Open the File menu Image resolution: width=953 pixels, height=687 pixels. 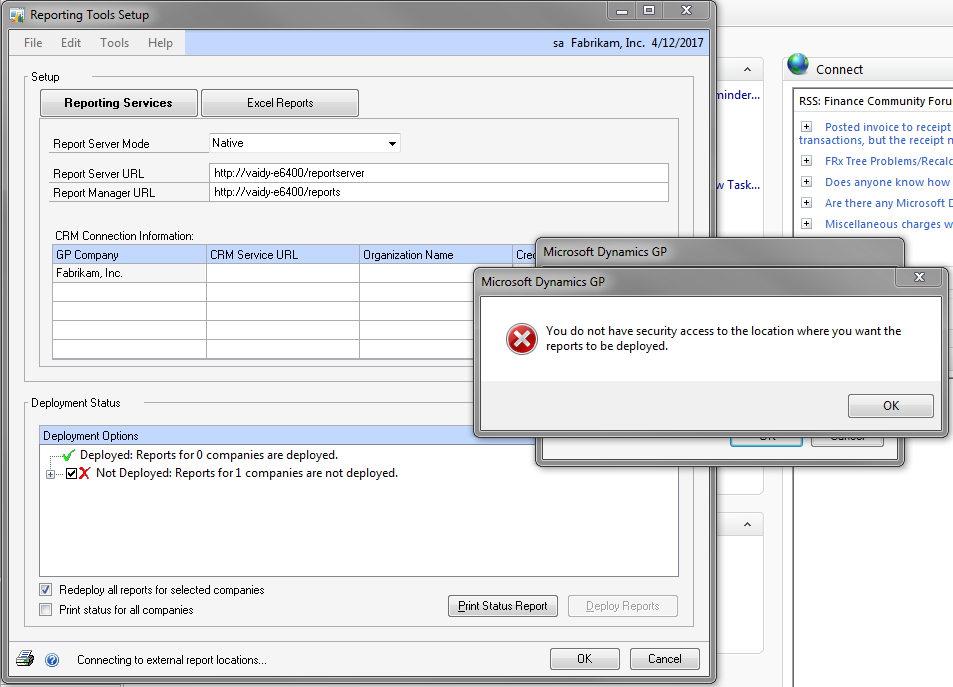click(33, 43)
